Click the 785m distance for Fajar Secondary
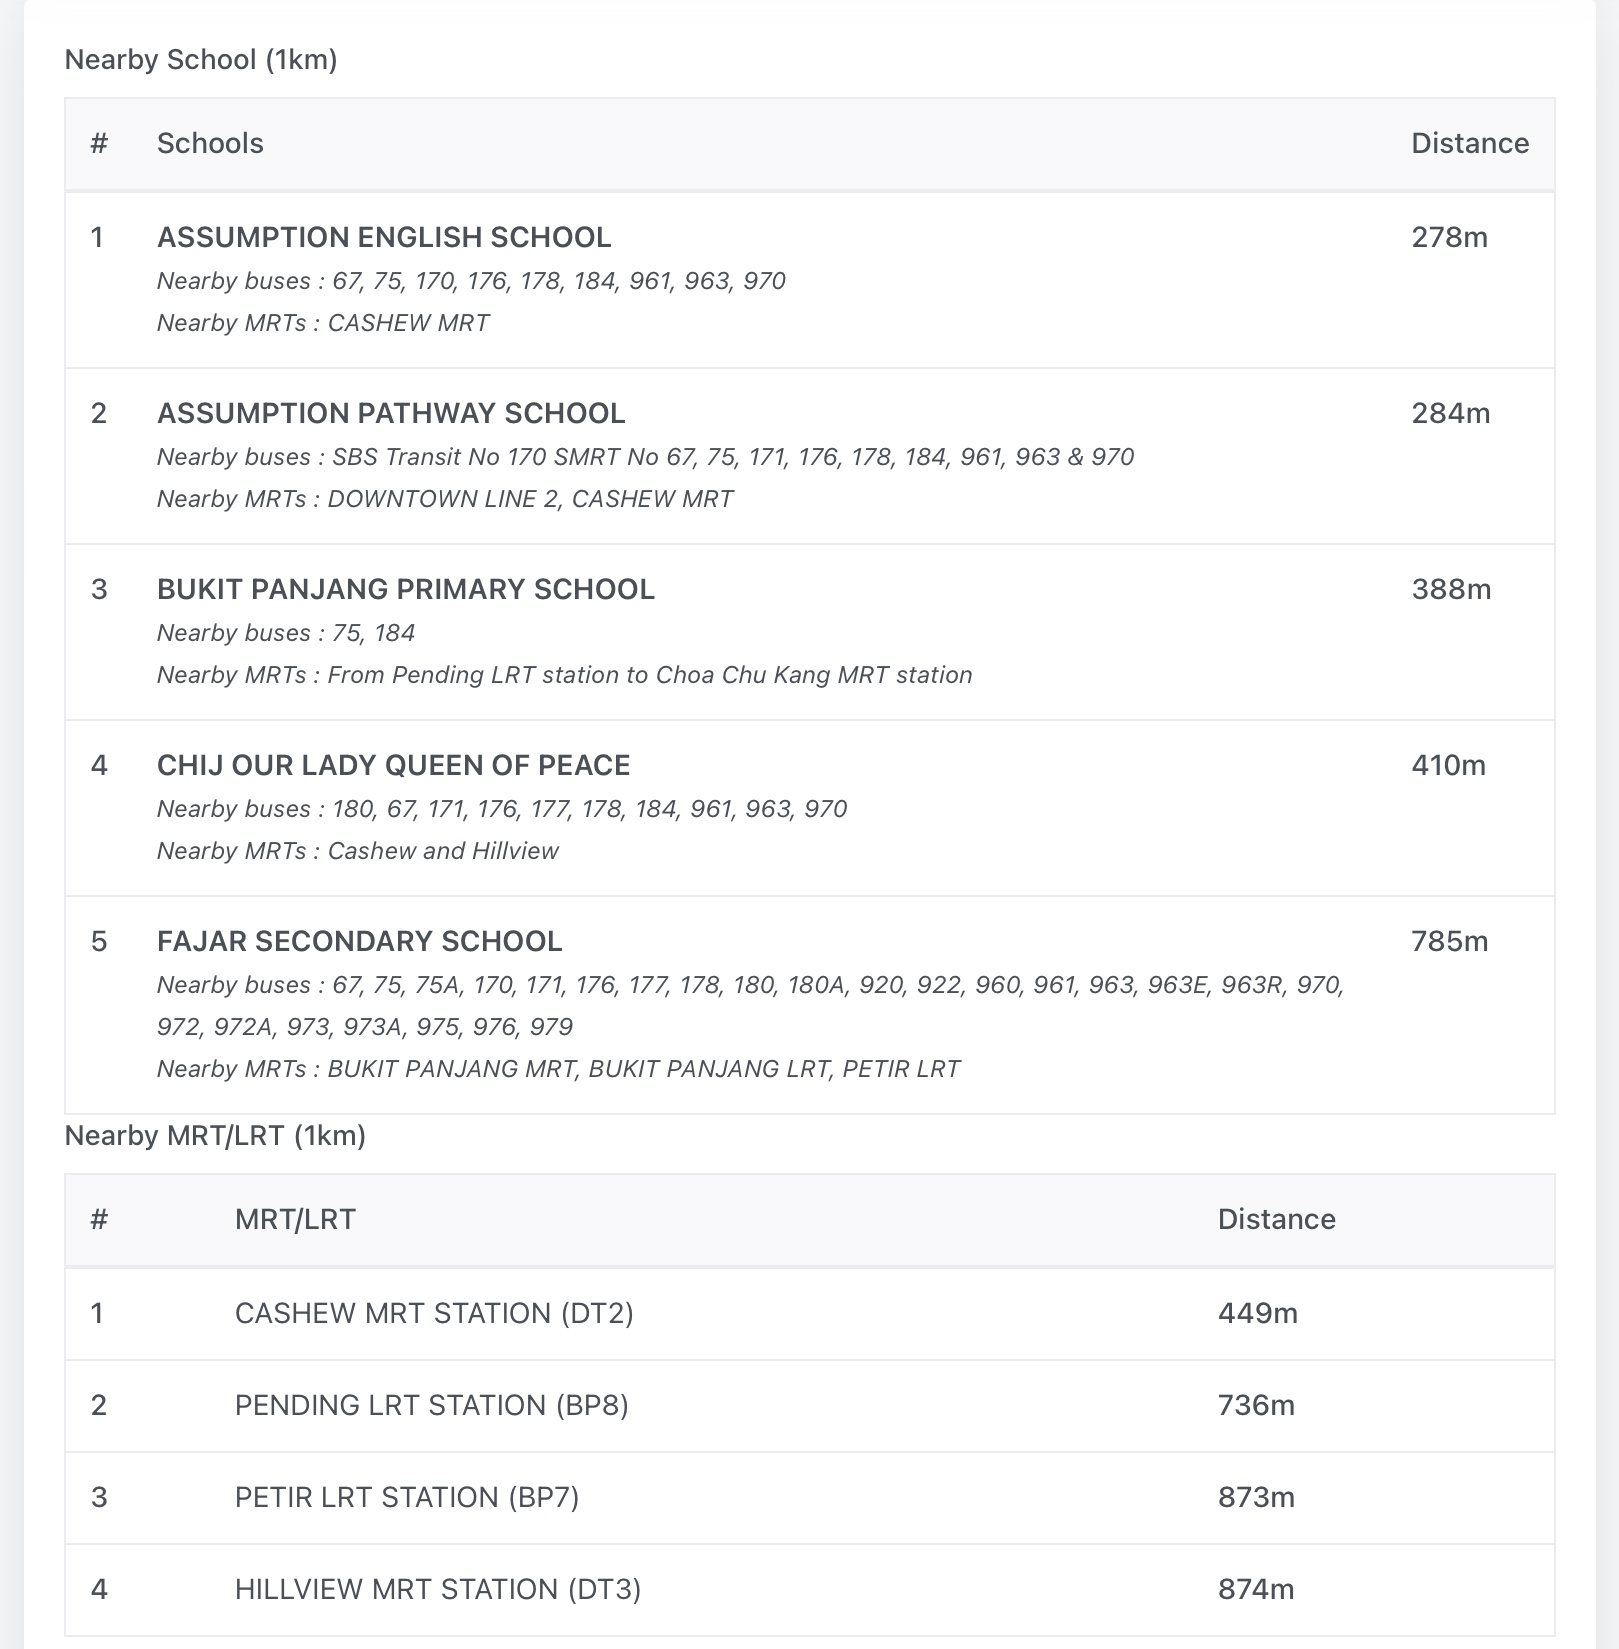1619x1649 pixels. click(x=1449, y=942)
